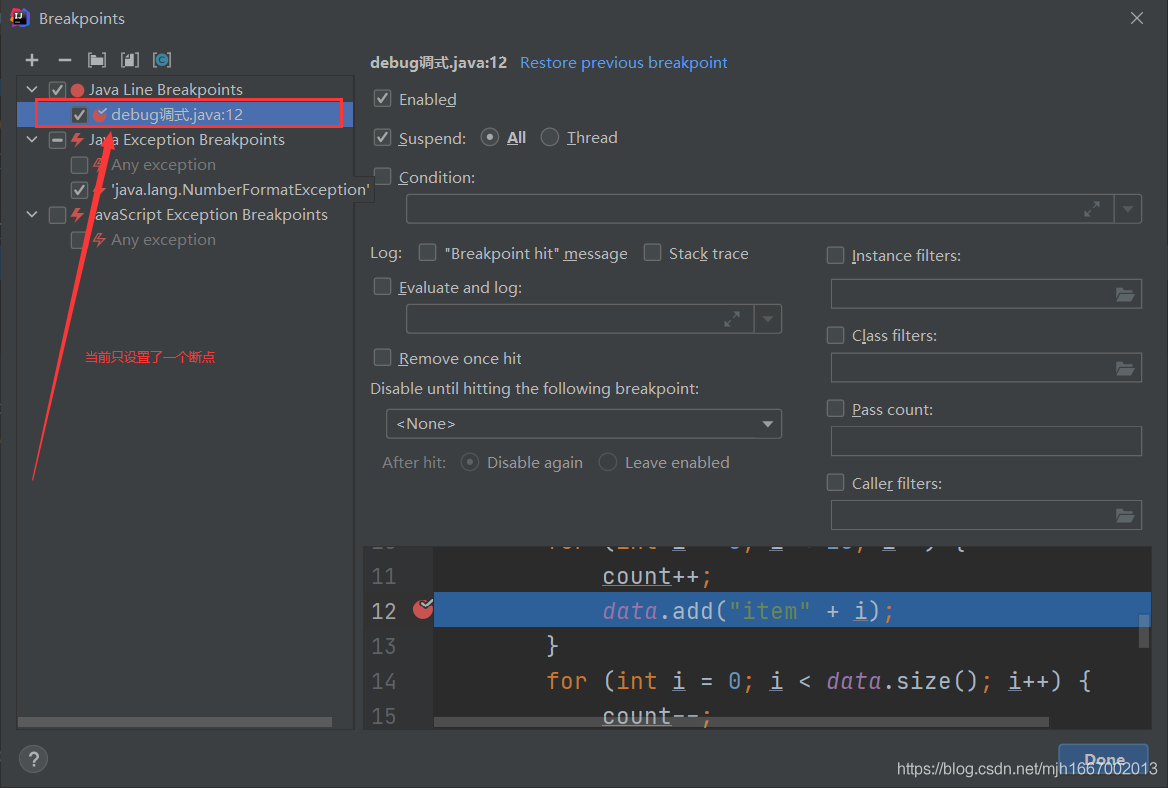1168x788 pixels.
Task: Click Restore previous breakpoint link
Action: click(x=623, y=63)
